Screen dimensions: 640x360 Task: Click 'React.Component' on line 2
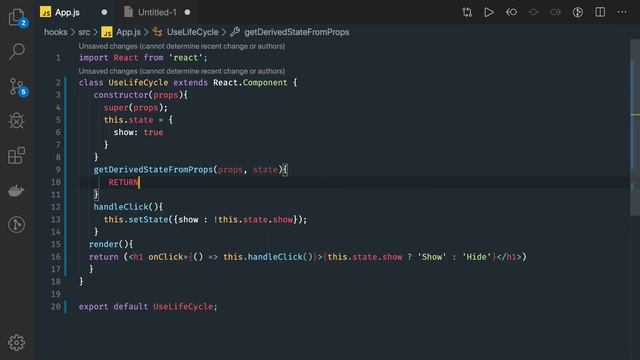coord(250,82)
